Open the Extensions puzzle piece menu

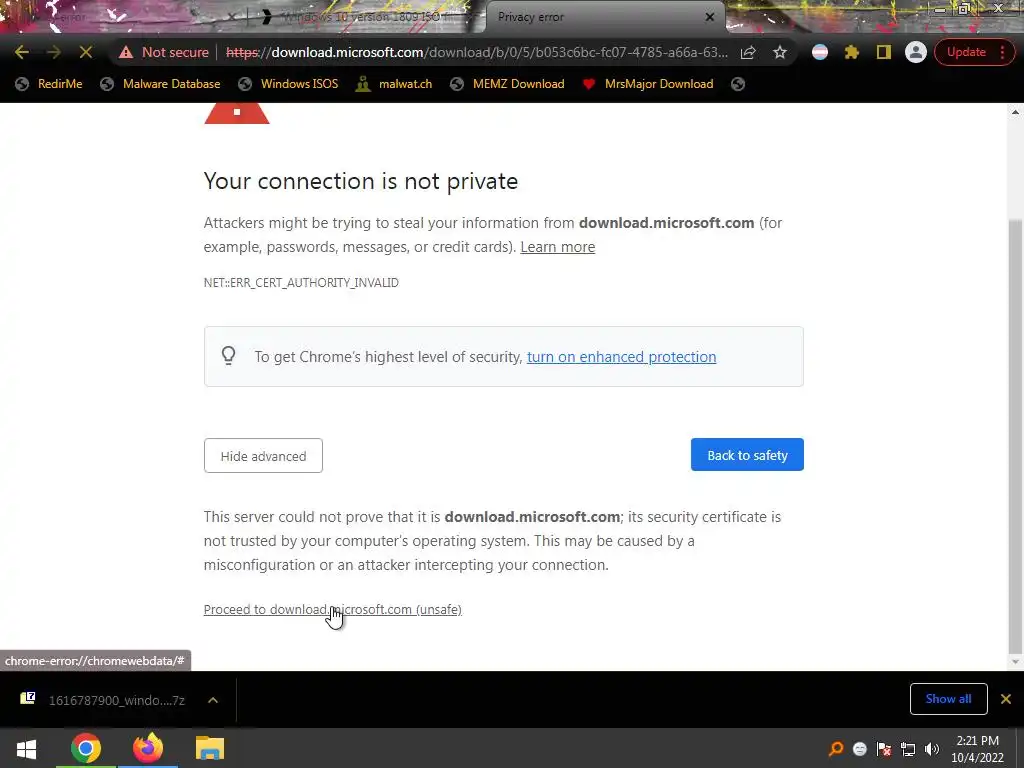[x=852, y=52]
